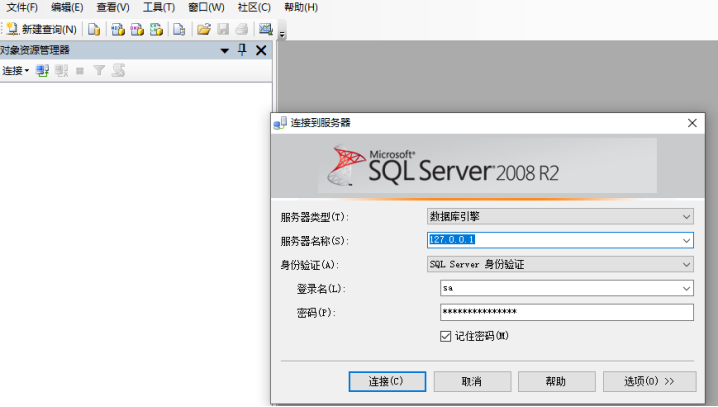Screen dimensions: 718x407
Task: Open the File (文件) menu
Action: pos(22,7)
